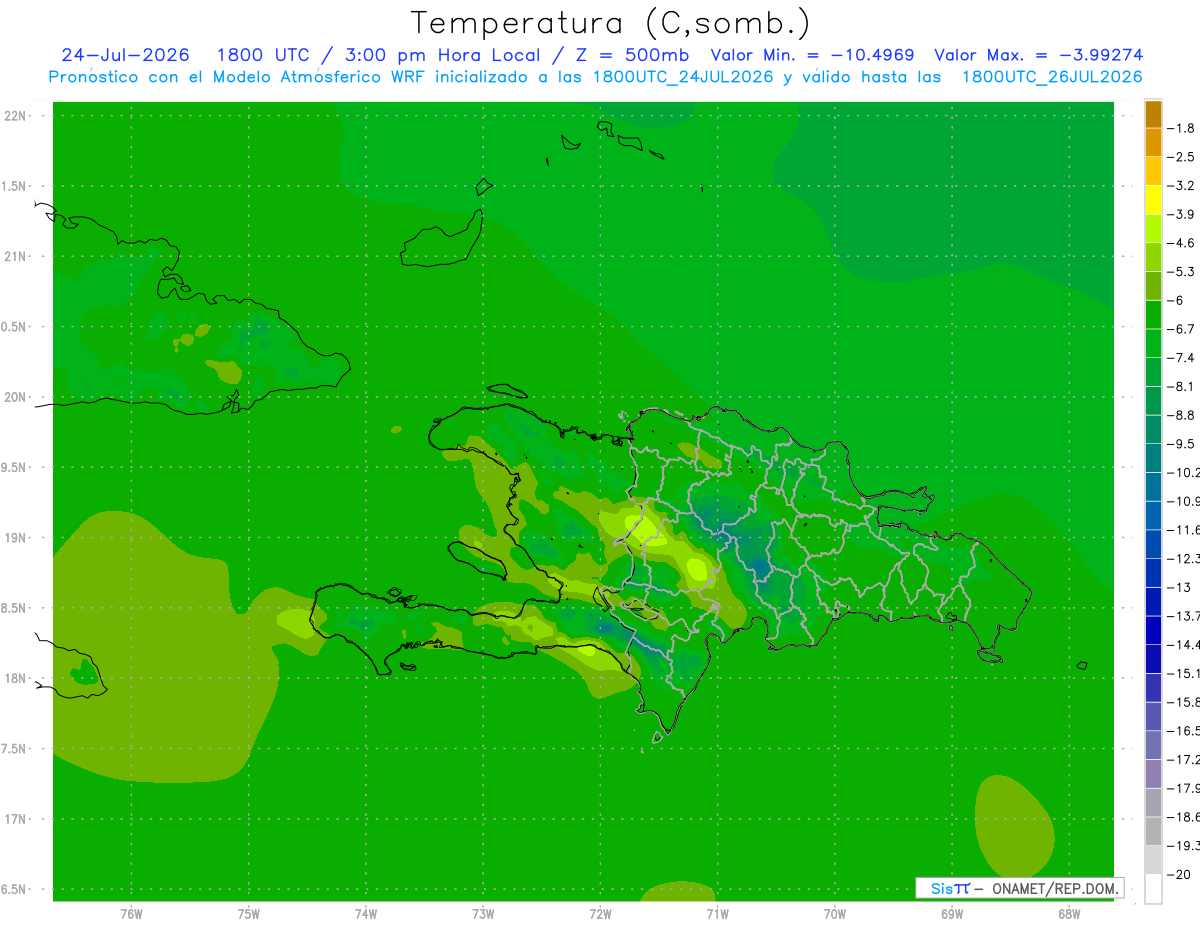Click the 'Z = 500mb' pressure level text

point(630,55)
